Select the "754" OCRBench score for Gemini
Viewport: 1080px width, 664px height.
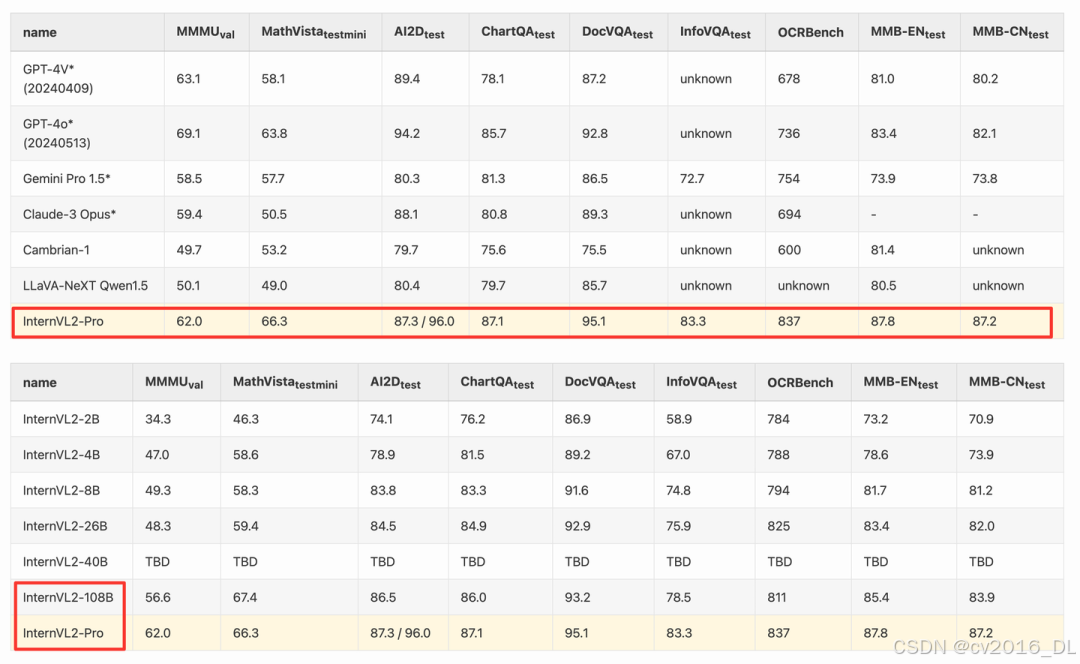pos(789,178)
